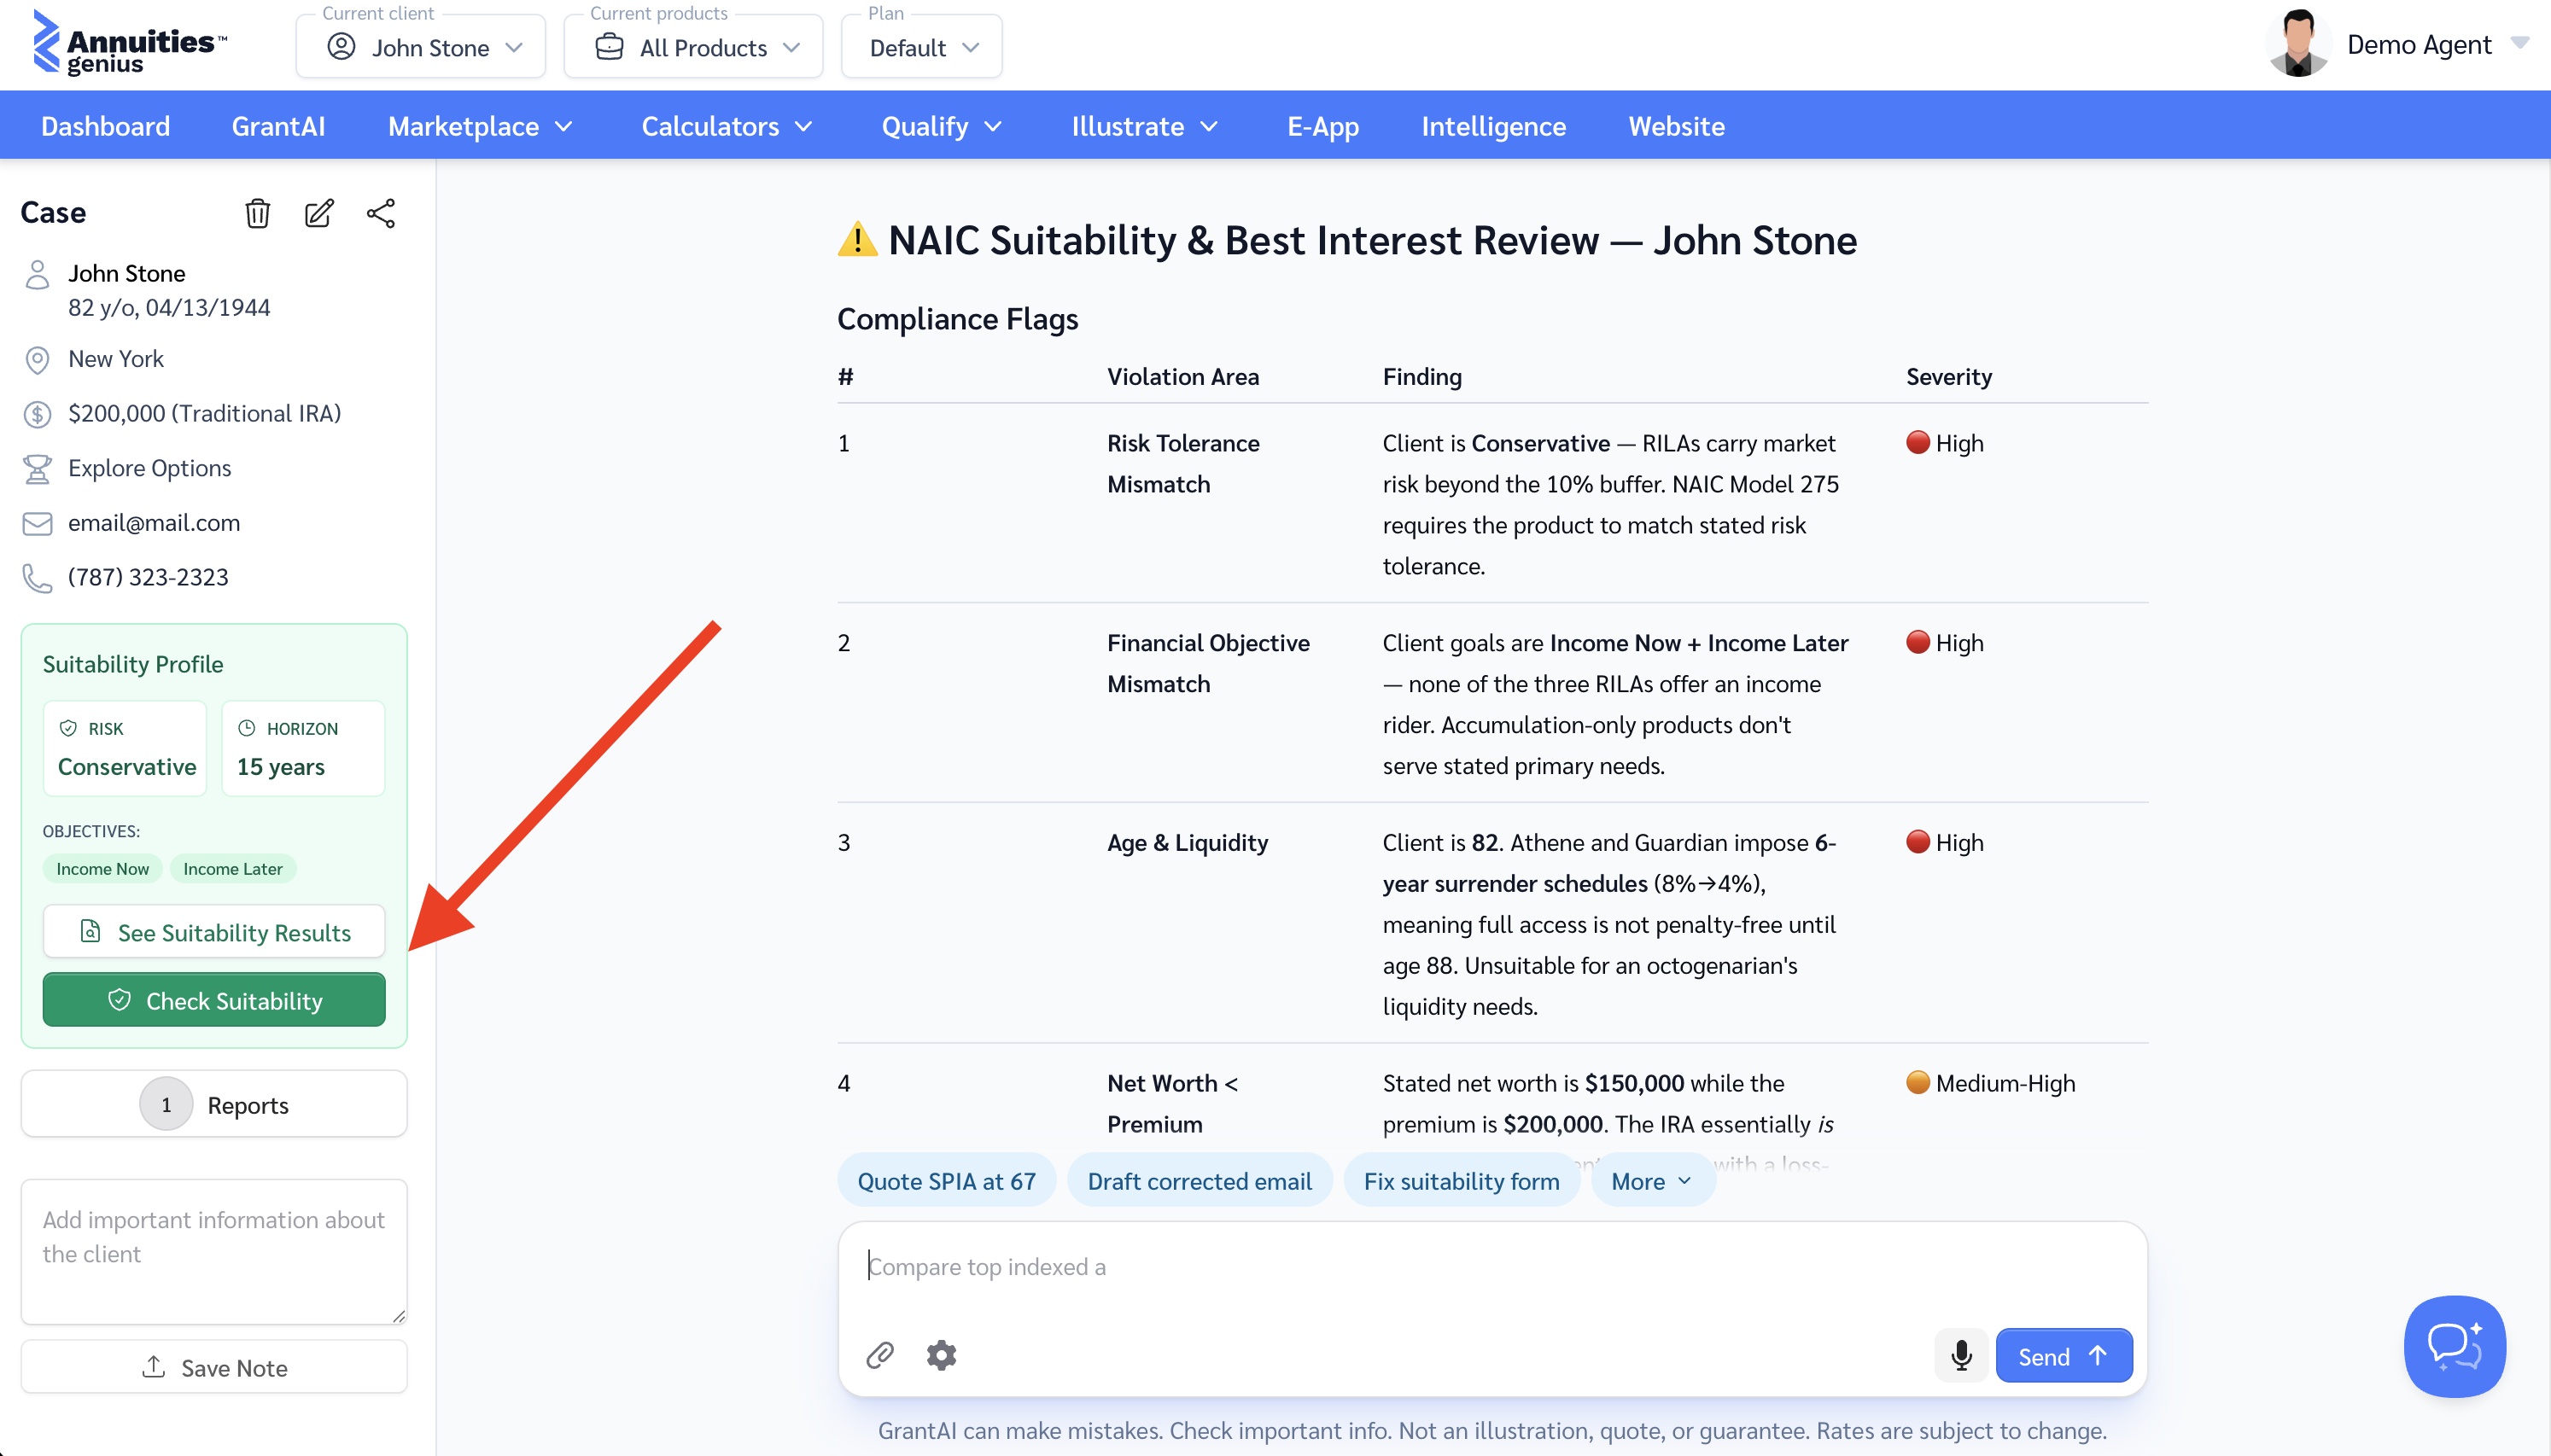
Task: Click the email@mail.com address
Action: click(x=154, y=523)
